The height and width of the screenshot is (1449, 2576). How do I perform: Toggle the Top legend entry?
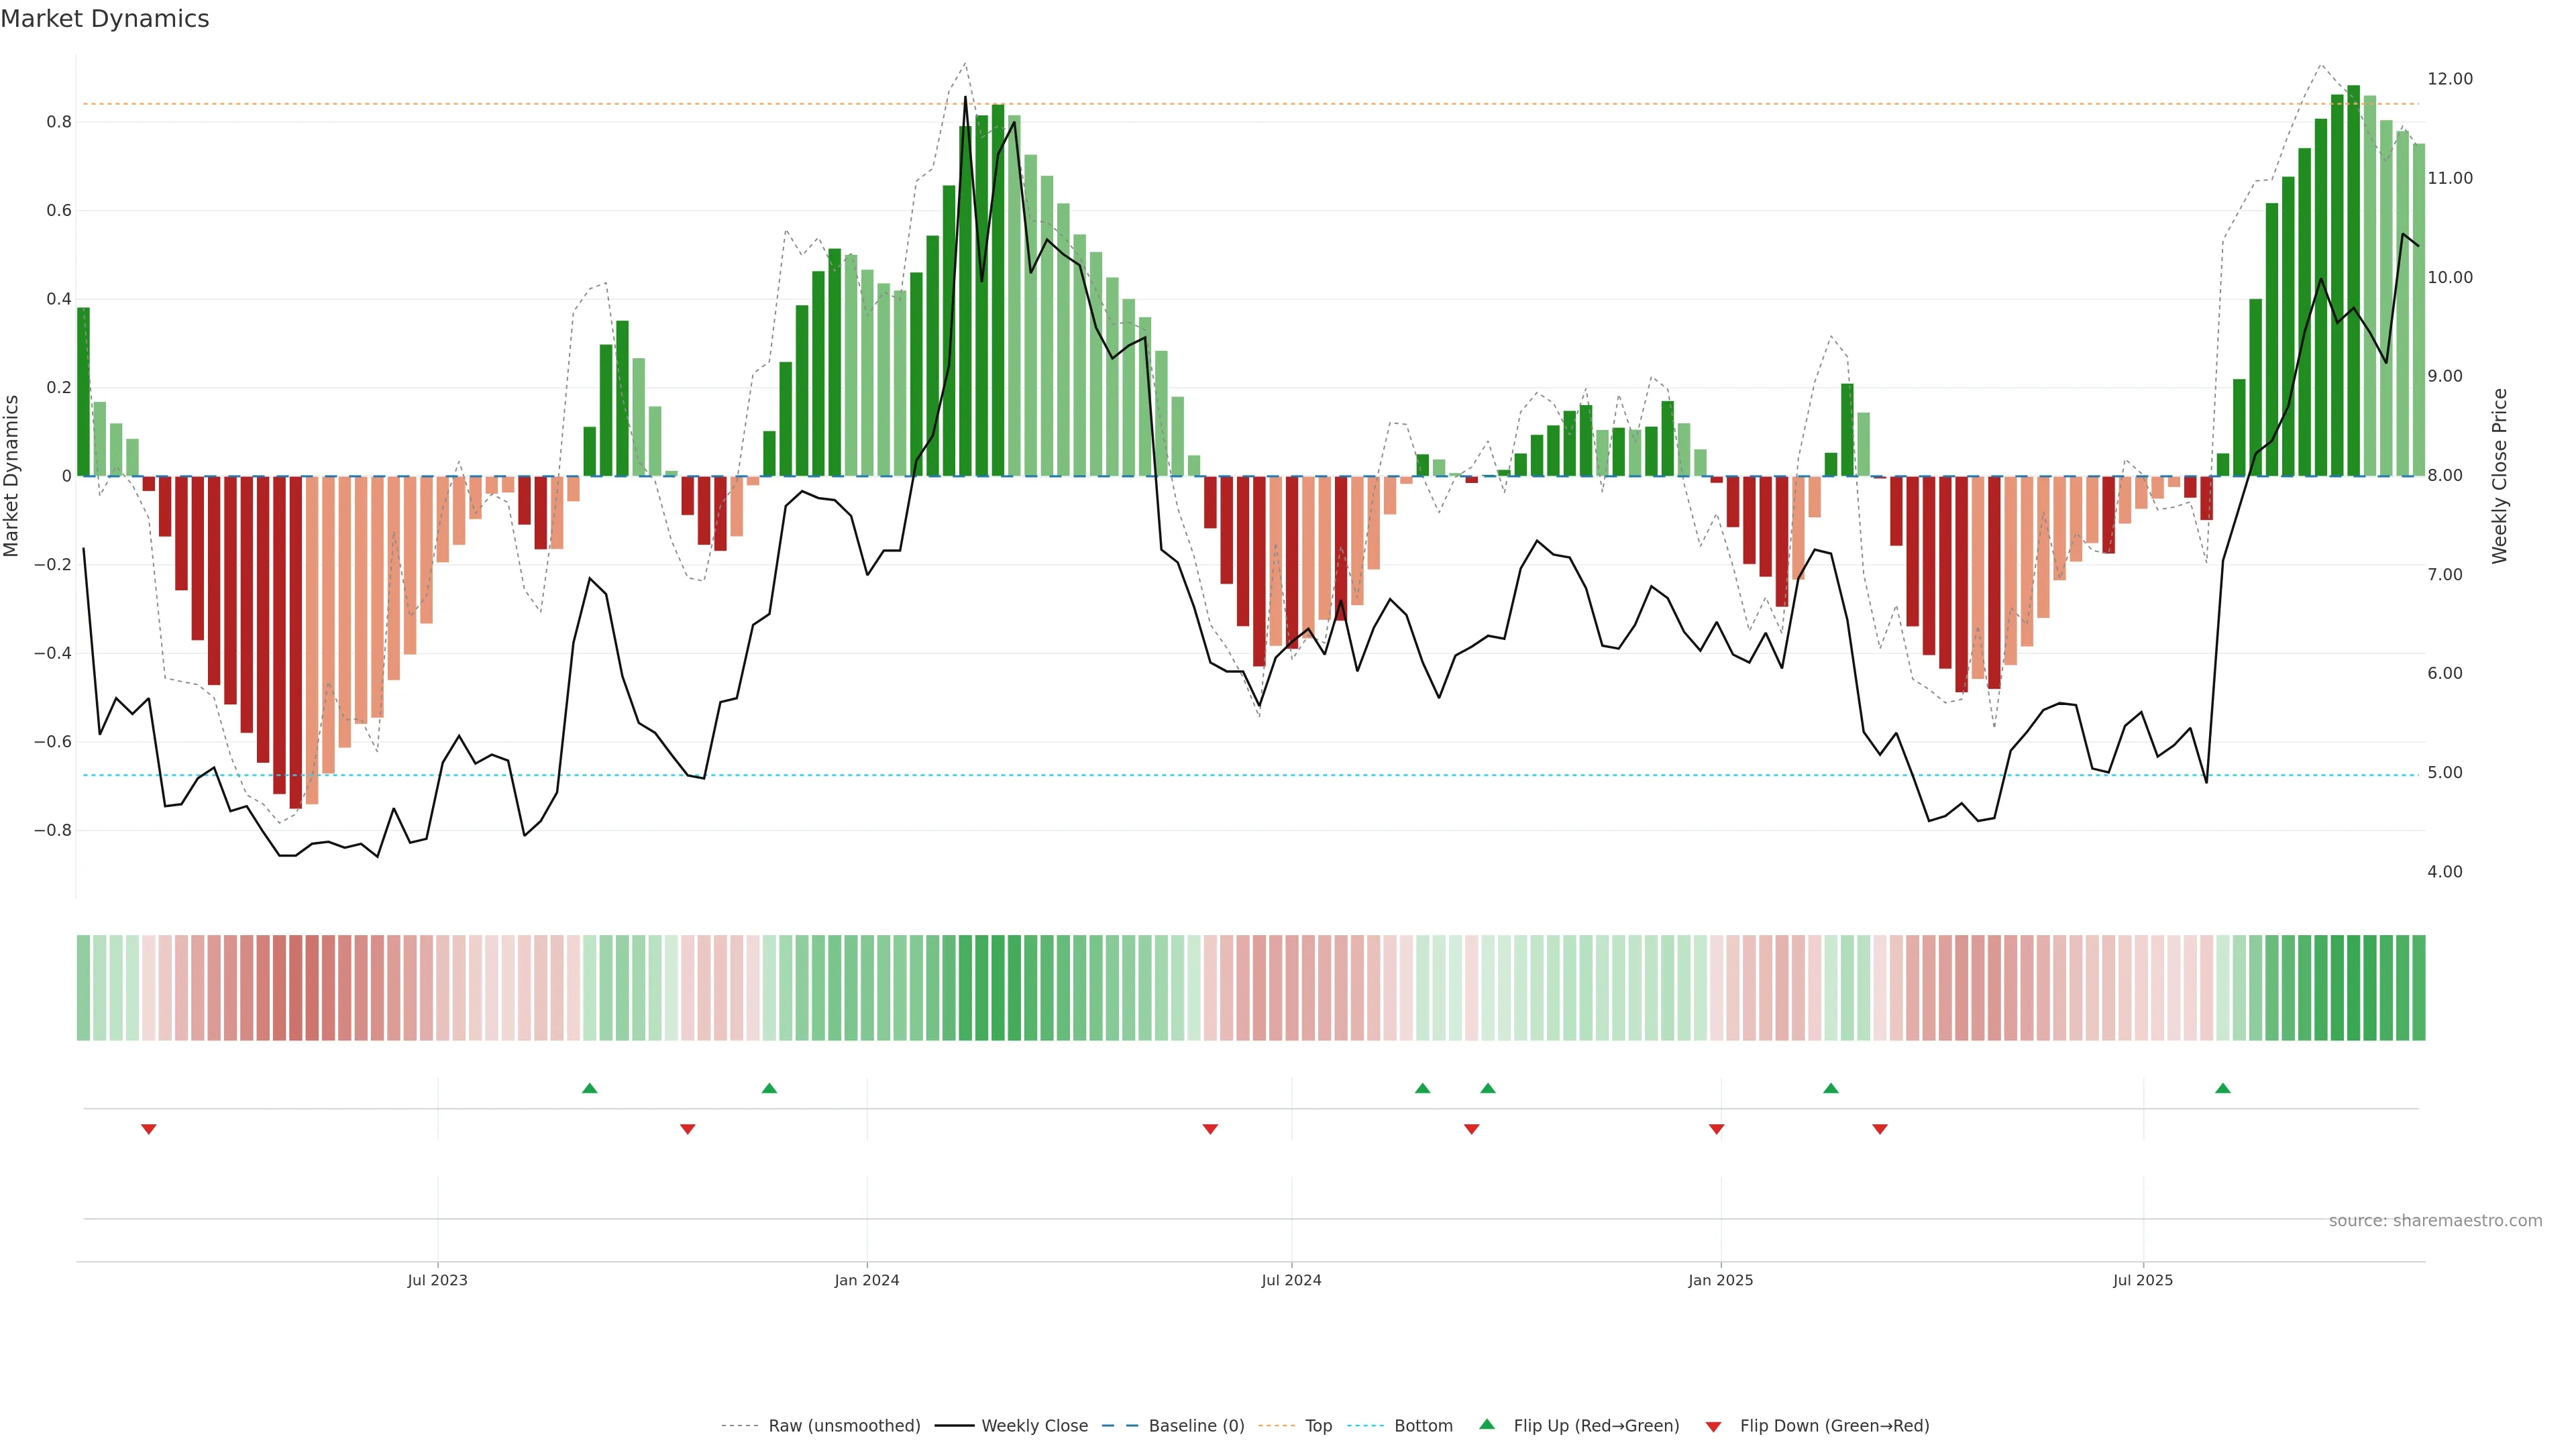[x=1318, y=1426]
